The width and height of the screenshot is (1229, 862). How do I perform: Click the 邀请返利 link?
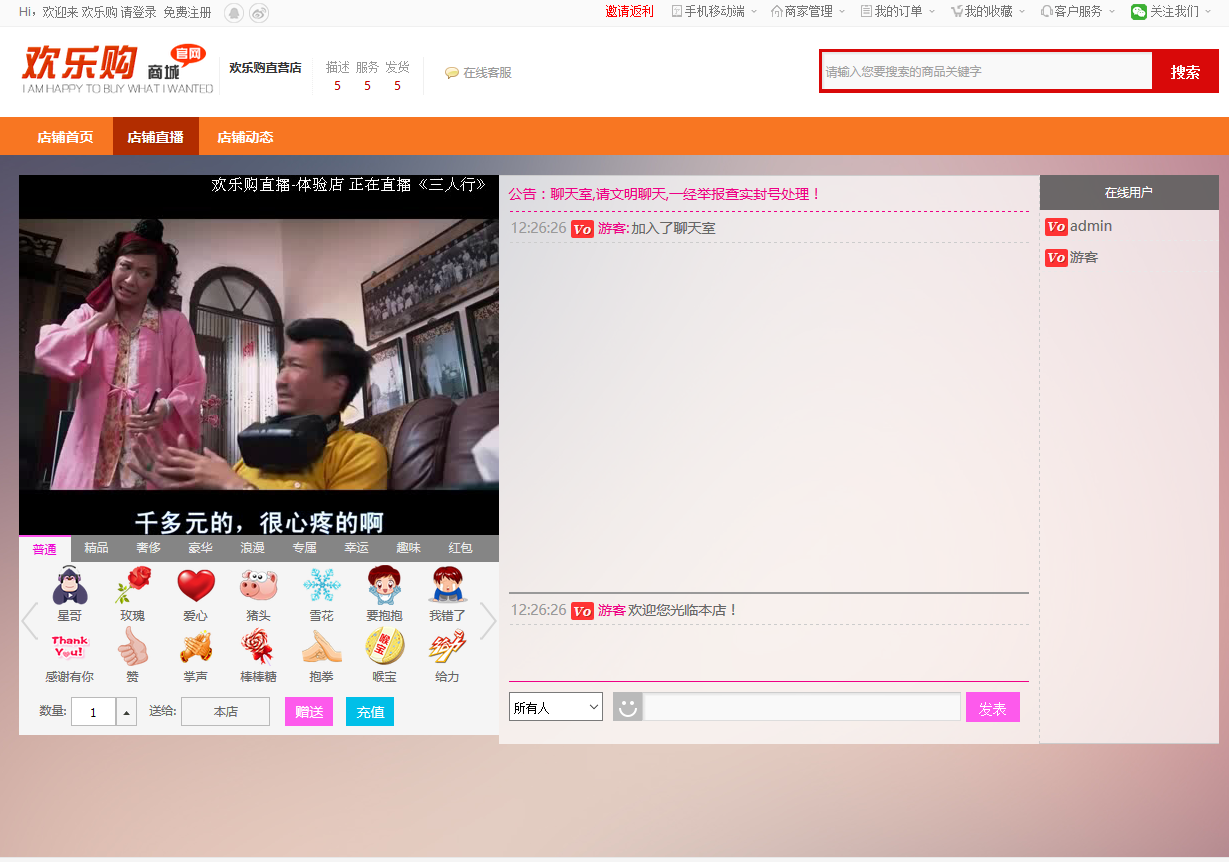click(x=630, y=12)
